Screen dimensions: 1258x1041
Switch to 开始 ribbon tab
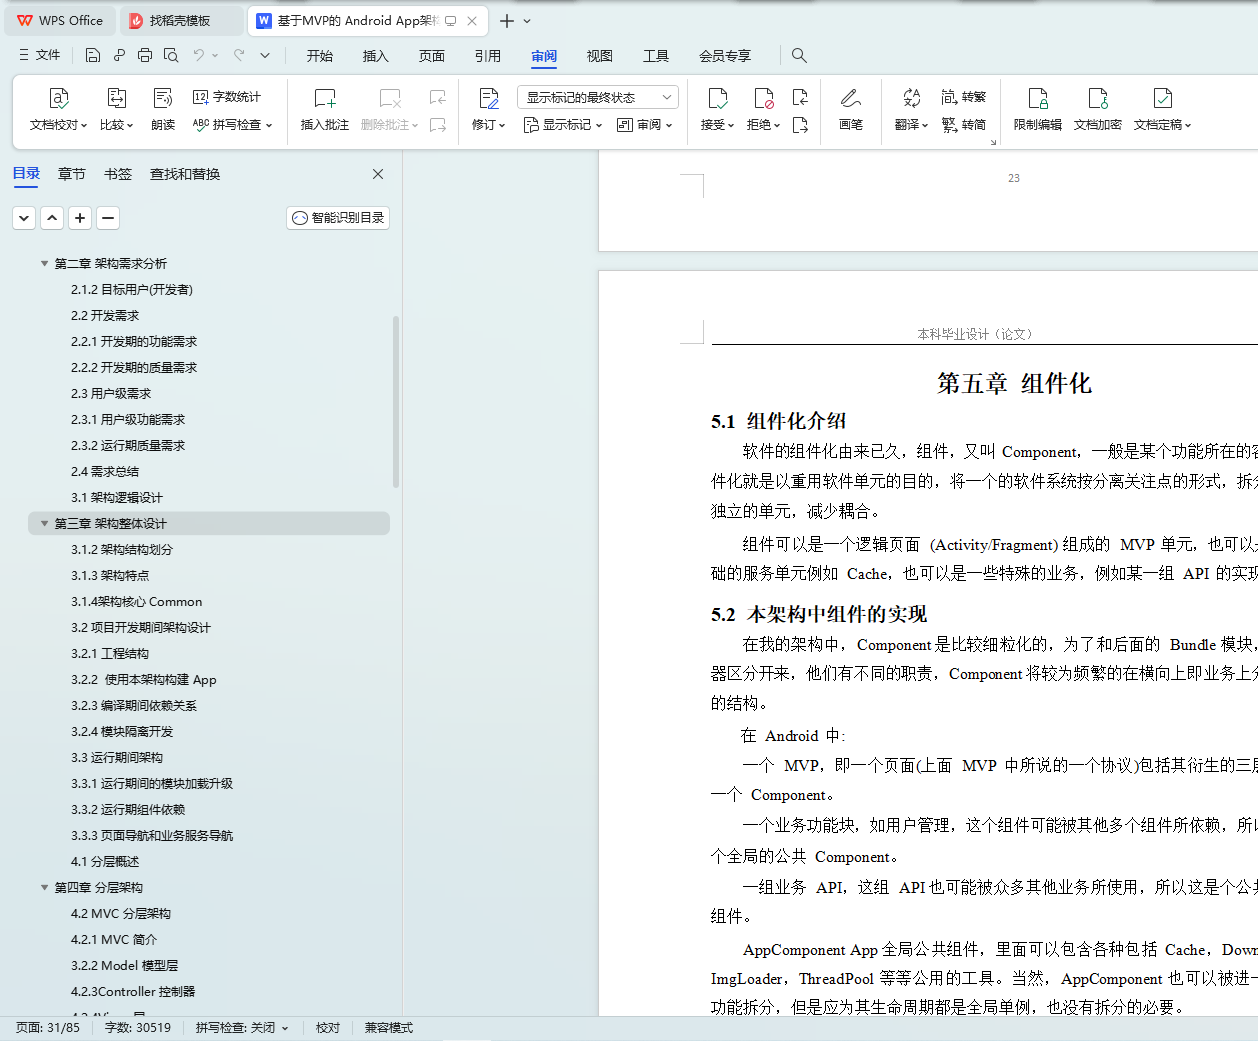point(320,56)
